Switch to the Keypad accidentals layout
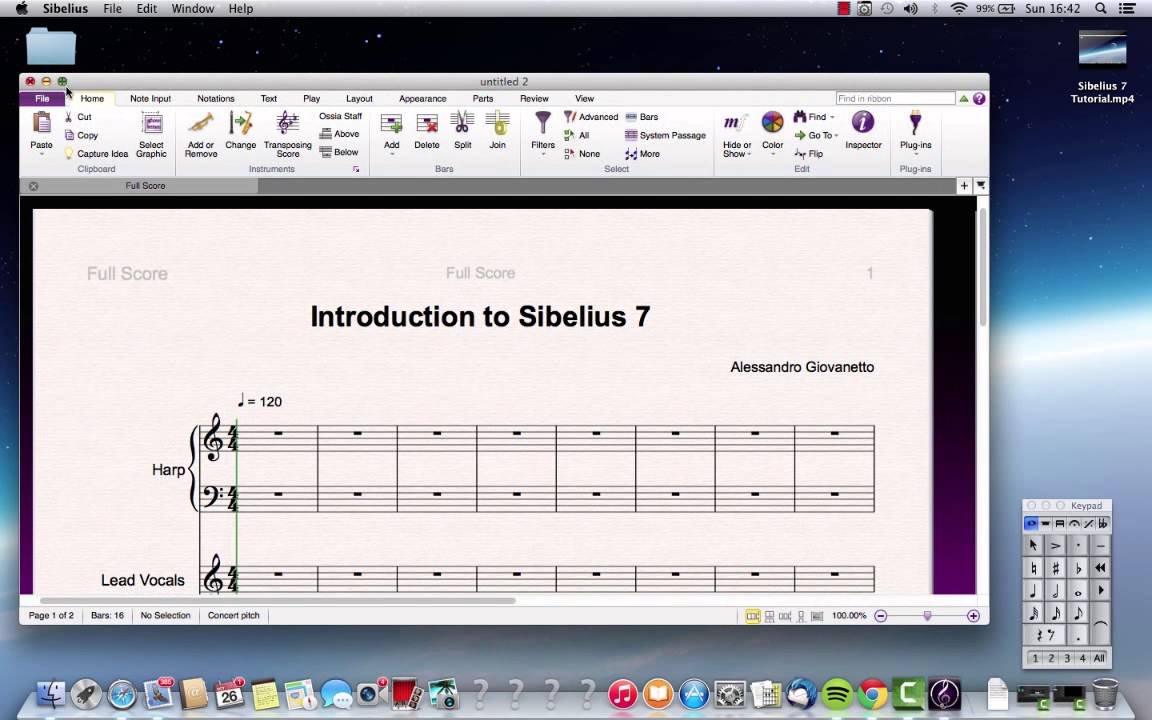The width and height of the screenshot is (1152, 720). [x=1103, y=524]
